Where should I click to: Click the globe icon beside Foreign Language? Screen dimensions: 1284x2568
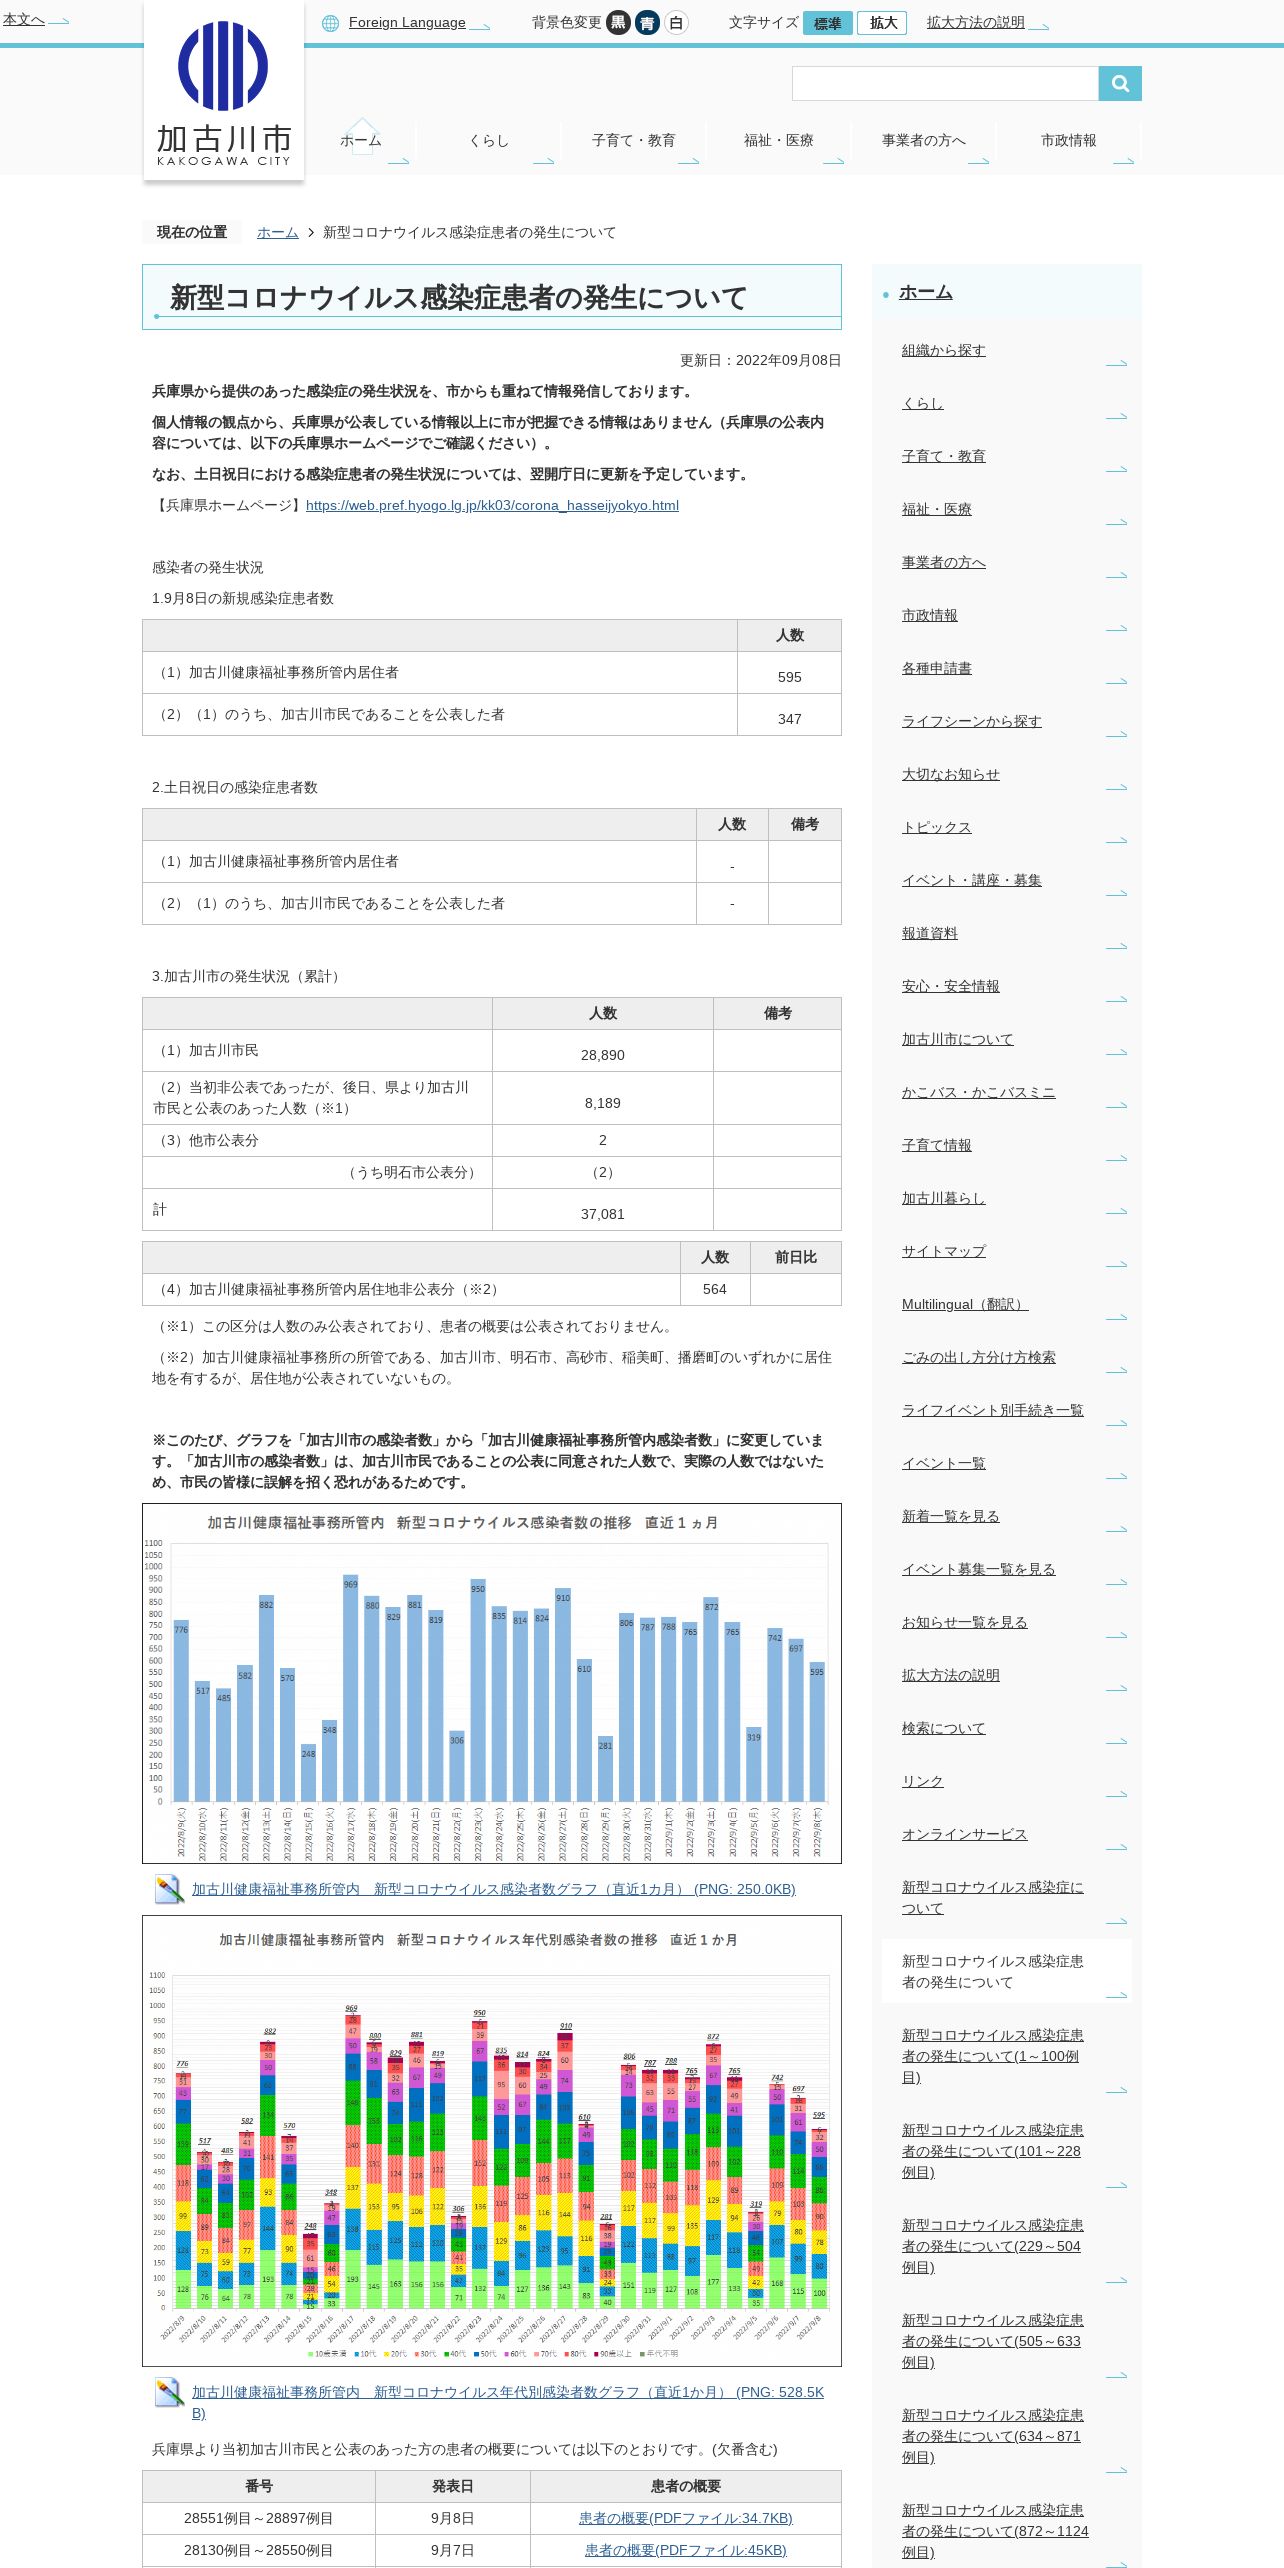click(330, 23)
